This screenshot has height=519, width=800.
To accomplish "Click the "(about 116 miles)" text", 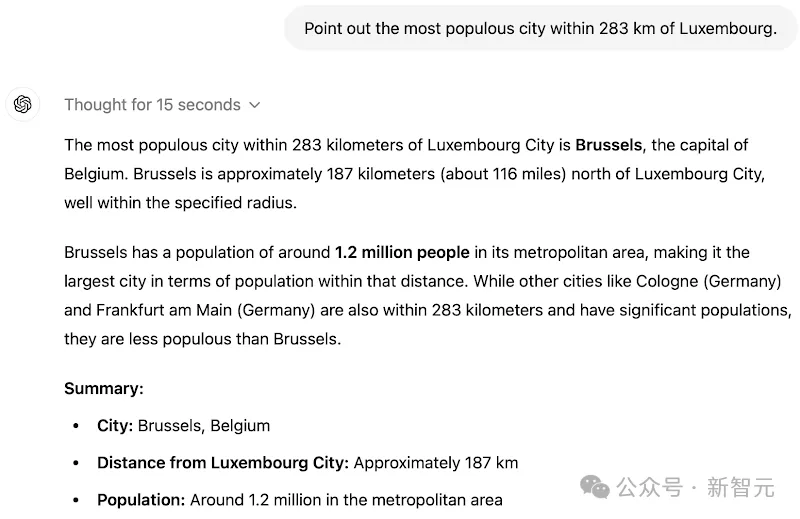I will pos(503,174).
